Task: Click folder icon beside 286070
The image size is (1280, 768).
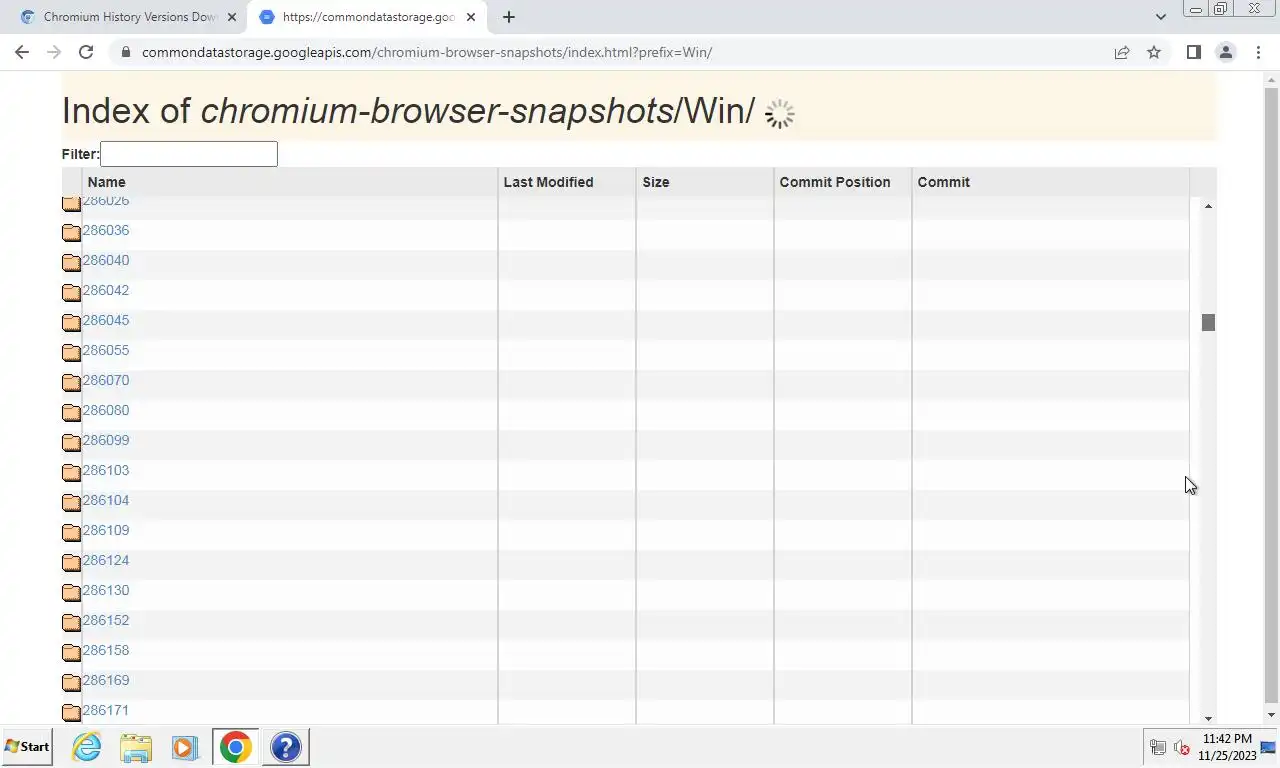Action: (71, 383)
